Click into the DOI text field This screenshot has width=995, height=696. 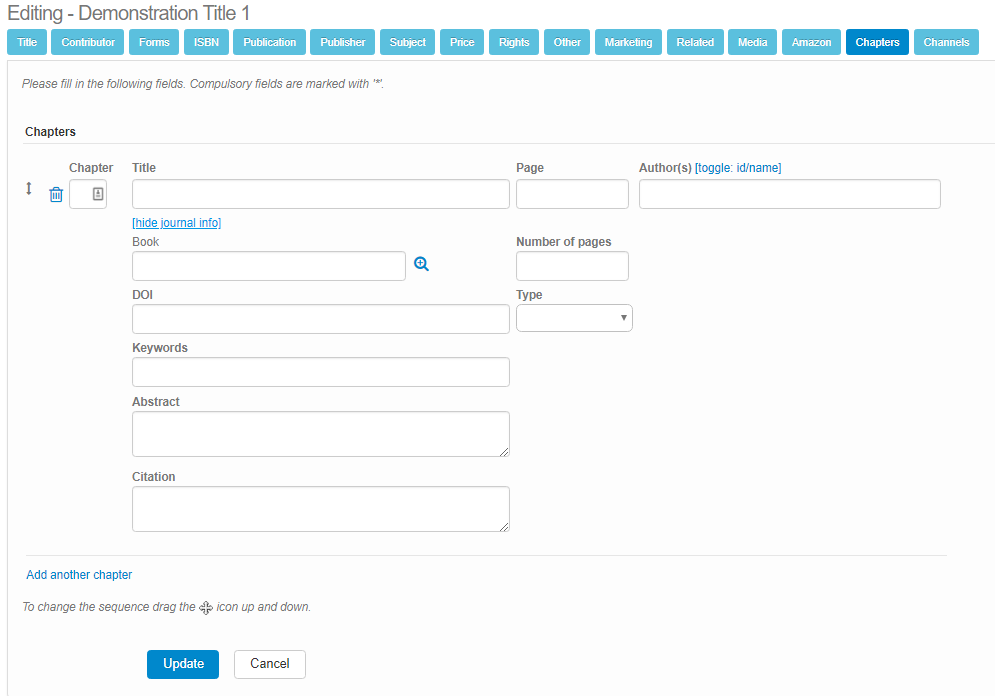point(320,319)
